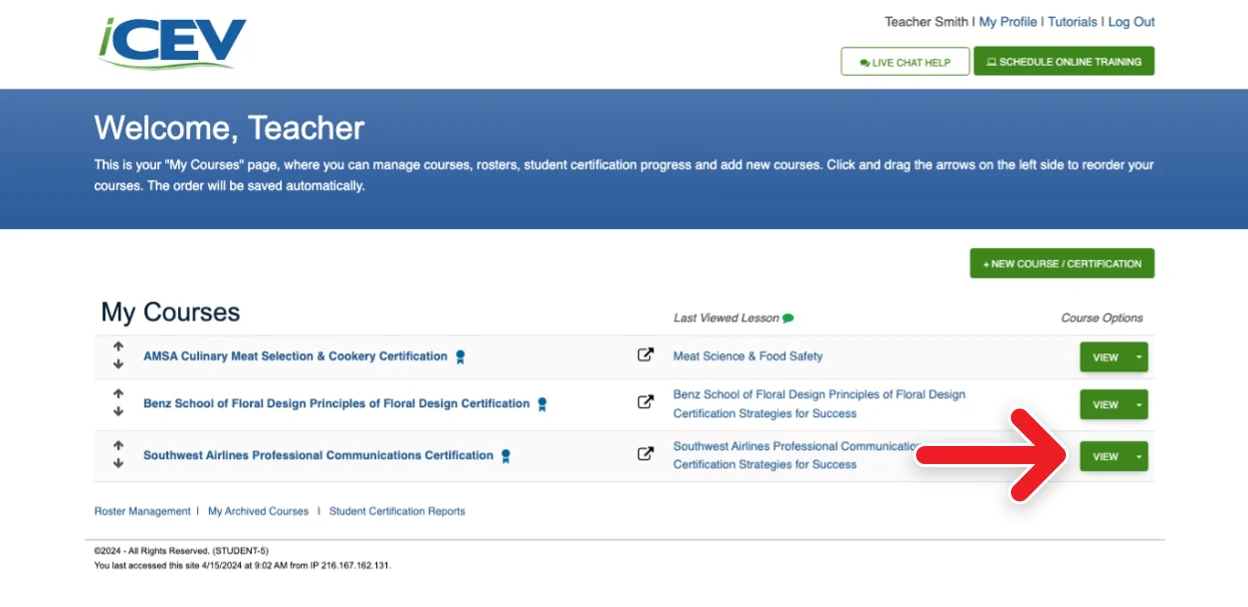This screenshot has height=607, width=1248.
Task: Click the up arrow for Southwest Airlines course
Action: (x=118, y=446)
